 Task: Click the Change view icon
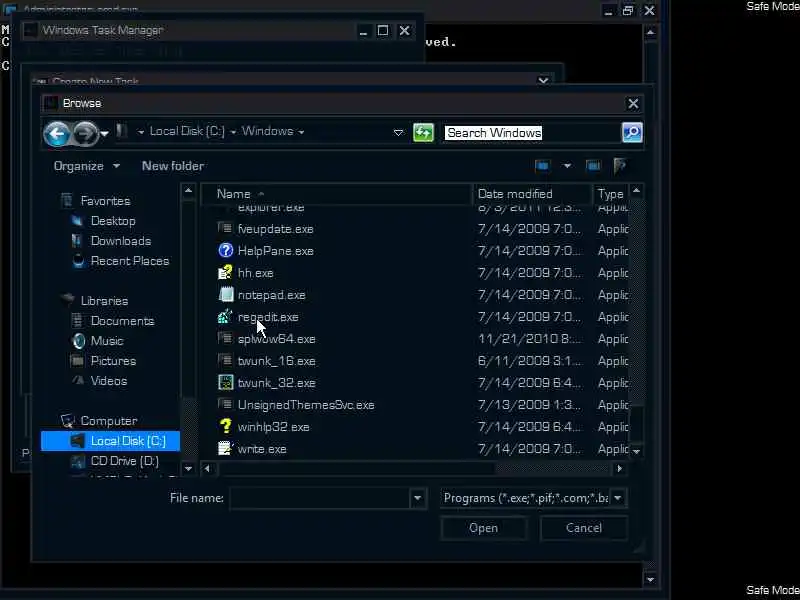pyautogui.click(x=542, y=166)
